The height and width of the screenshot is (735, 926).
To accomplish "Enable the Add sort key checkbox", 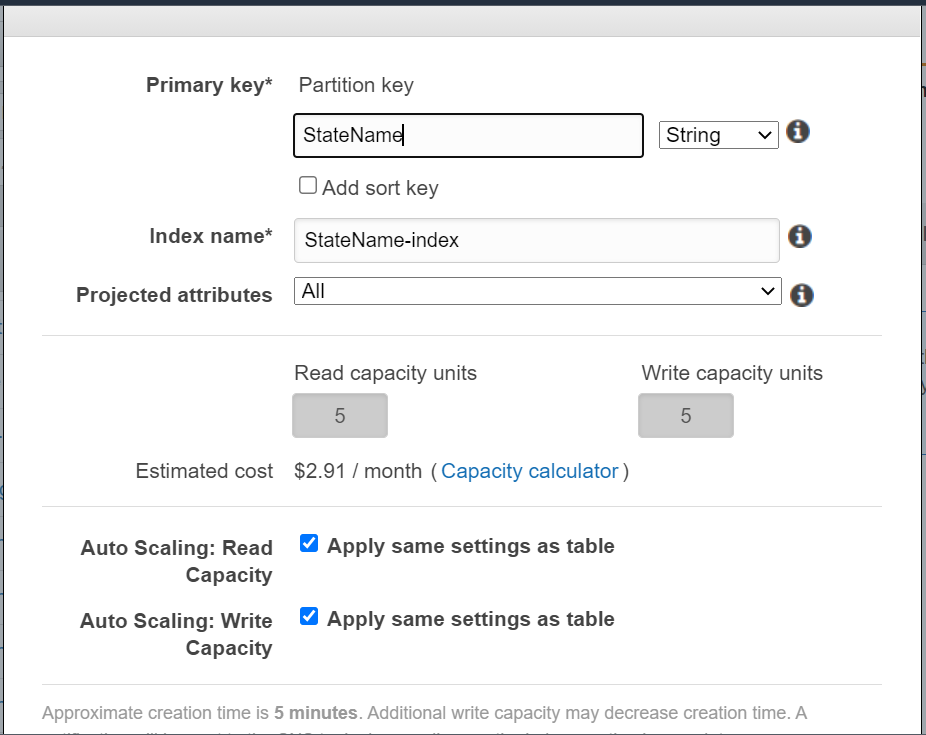I will (x=308, y=186).
